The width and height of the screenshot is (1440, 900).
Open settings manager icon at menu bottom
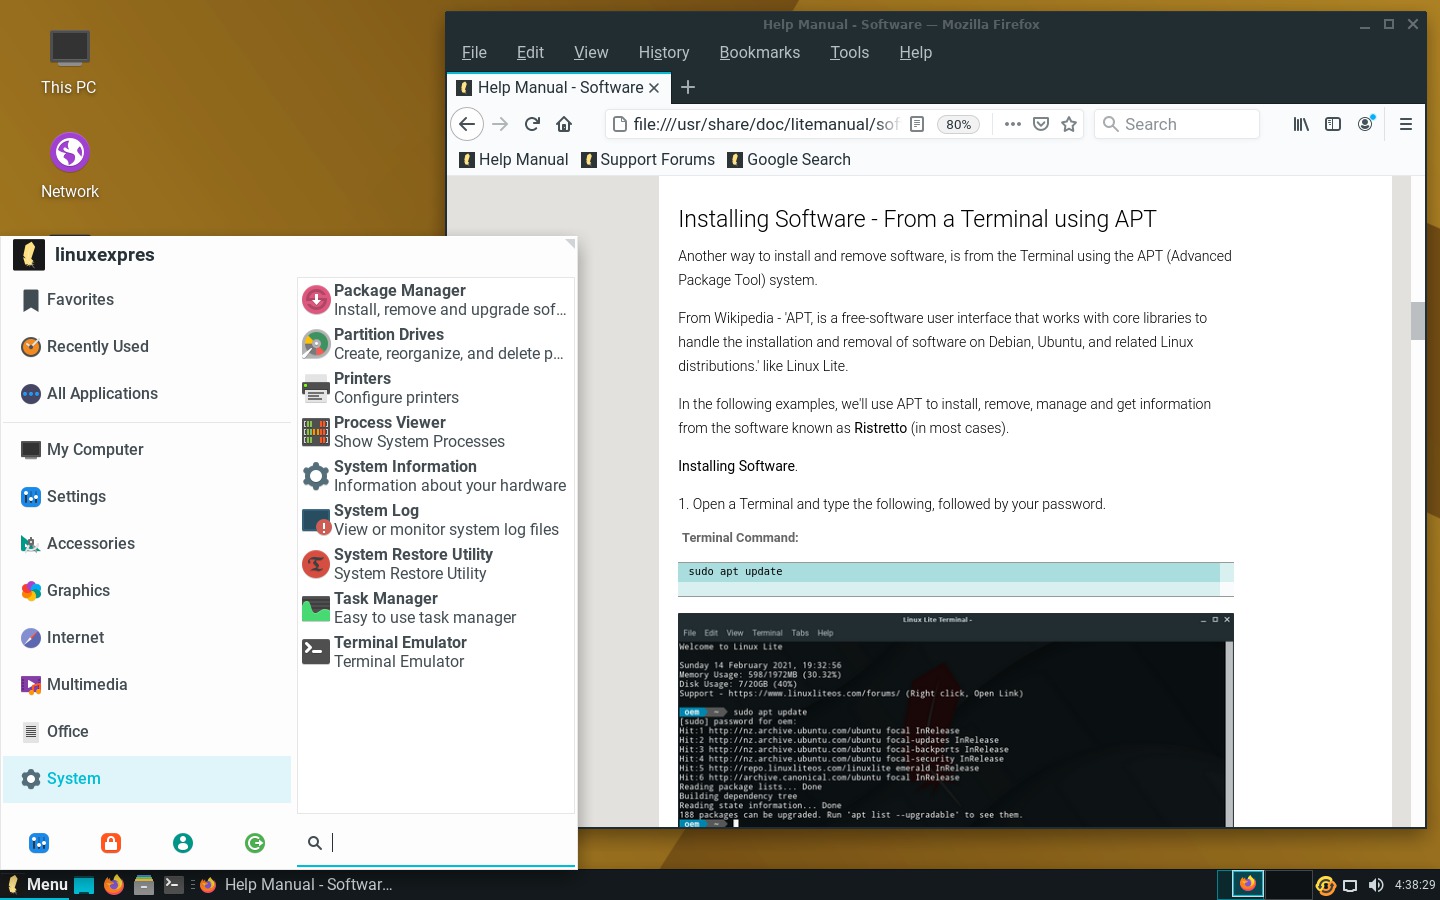click(x=39, y=843)
